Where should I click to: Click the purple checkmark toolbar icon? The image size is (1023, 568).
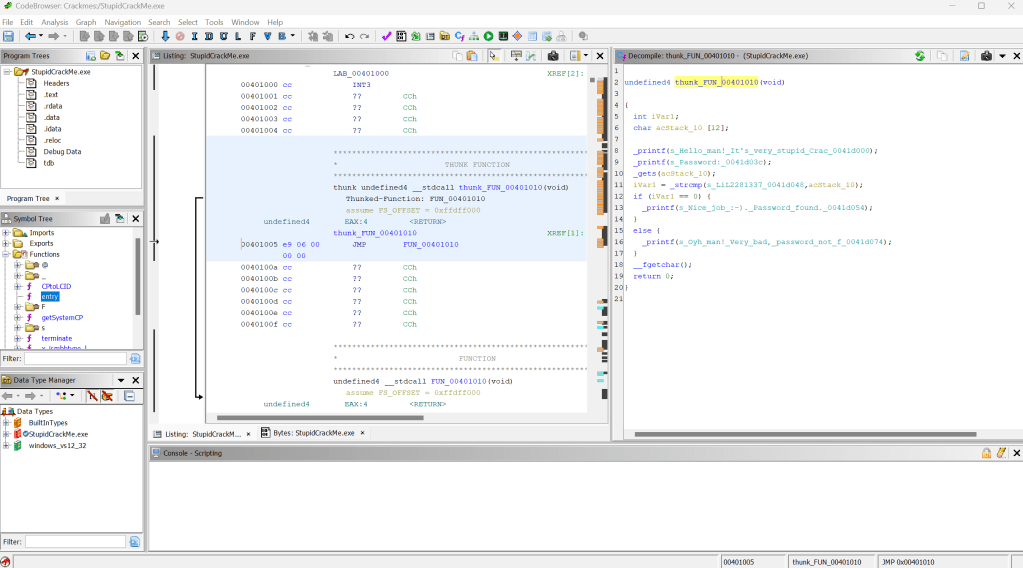pyautogui.click(x=386, y=36)
